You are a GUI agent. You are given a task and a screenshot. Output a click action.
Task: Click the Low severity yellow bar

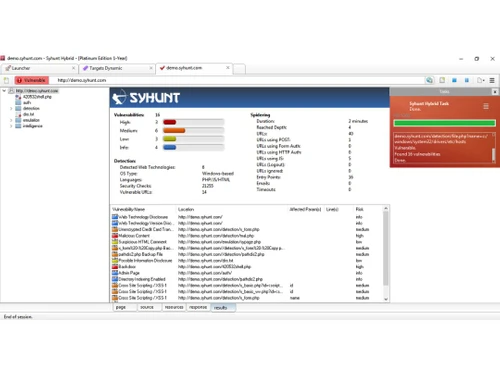coord(170,139)
